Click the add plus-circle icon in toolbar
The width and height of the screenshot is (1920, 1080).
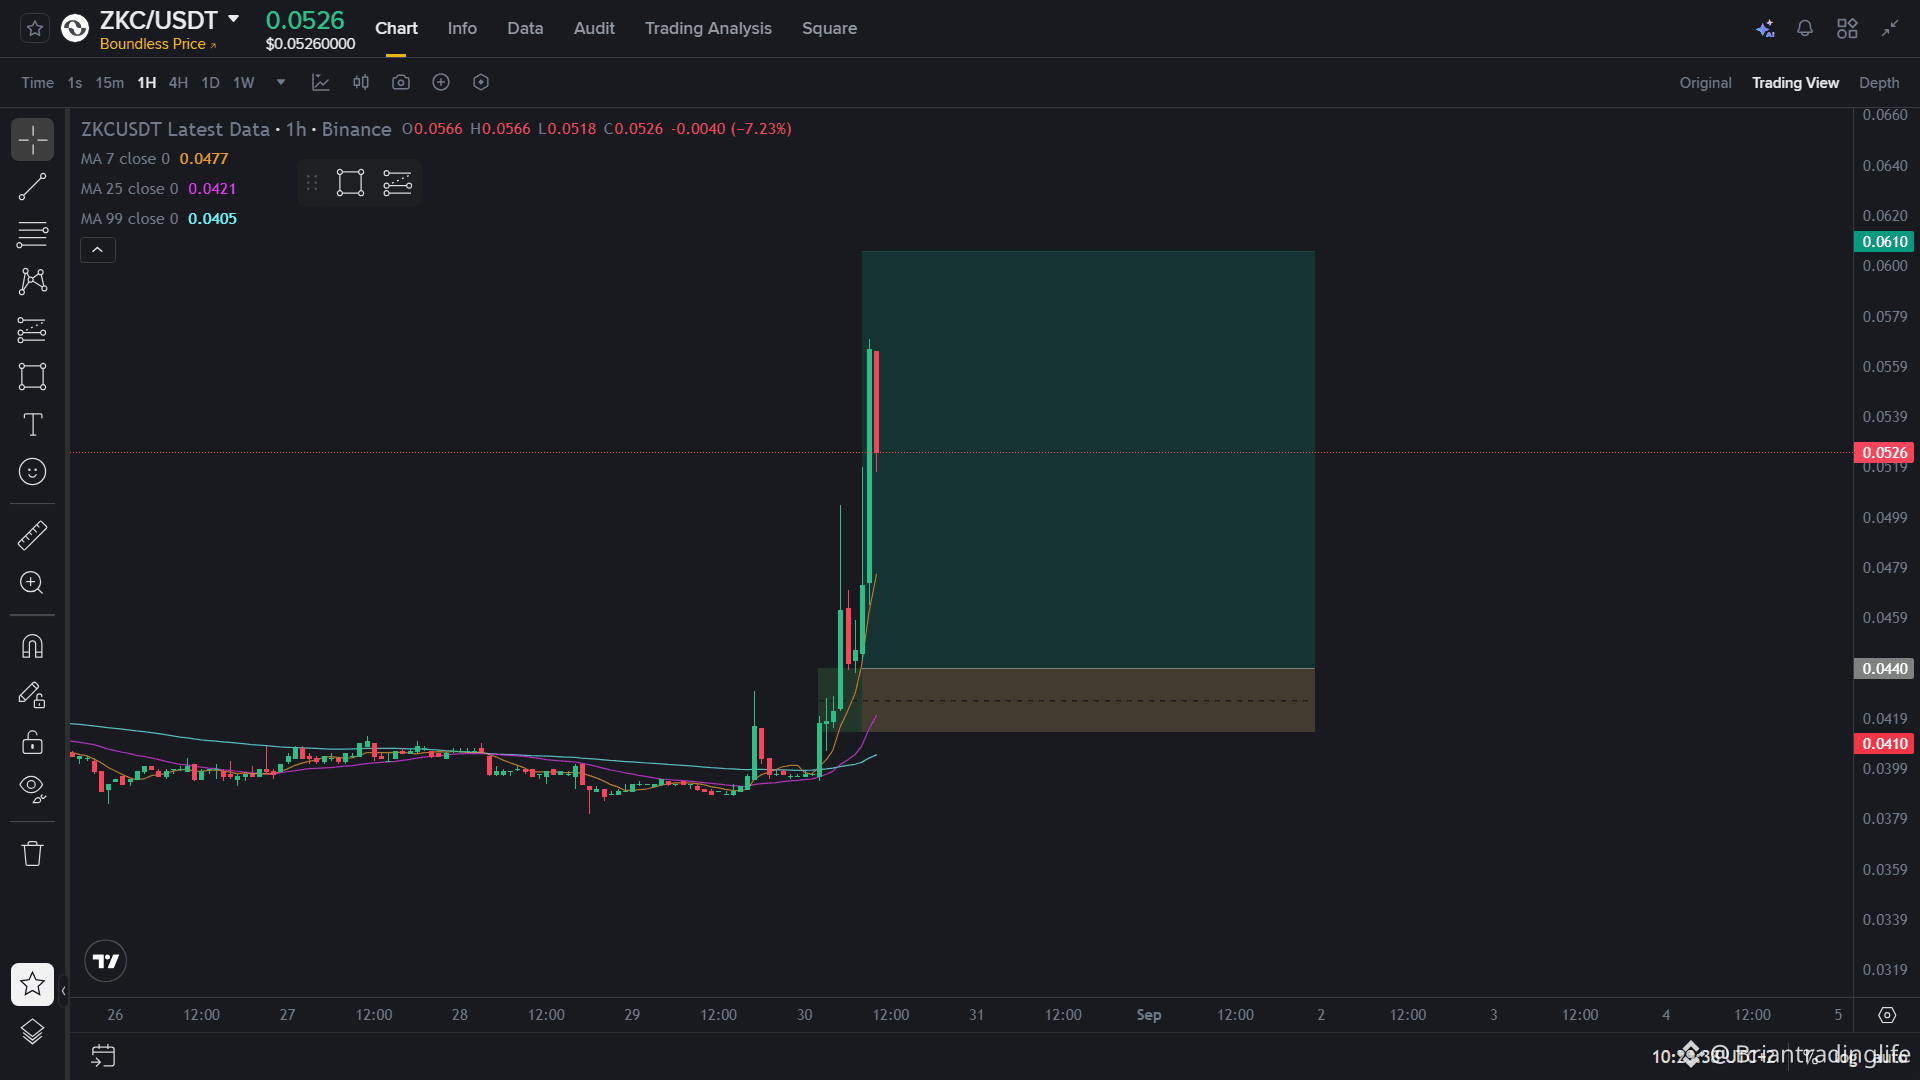click(441, 82)
